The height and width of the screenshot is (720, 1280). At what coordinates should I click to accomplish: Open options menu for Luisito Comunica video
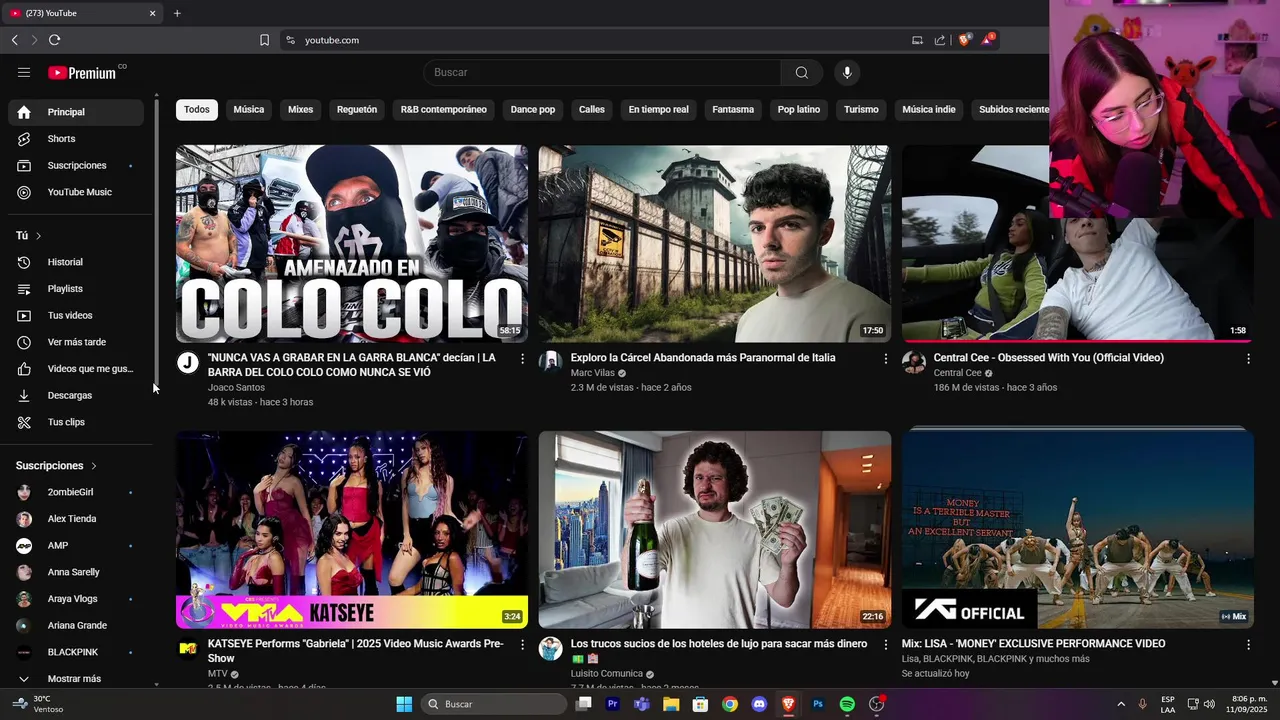(x=885, y=645)
